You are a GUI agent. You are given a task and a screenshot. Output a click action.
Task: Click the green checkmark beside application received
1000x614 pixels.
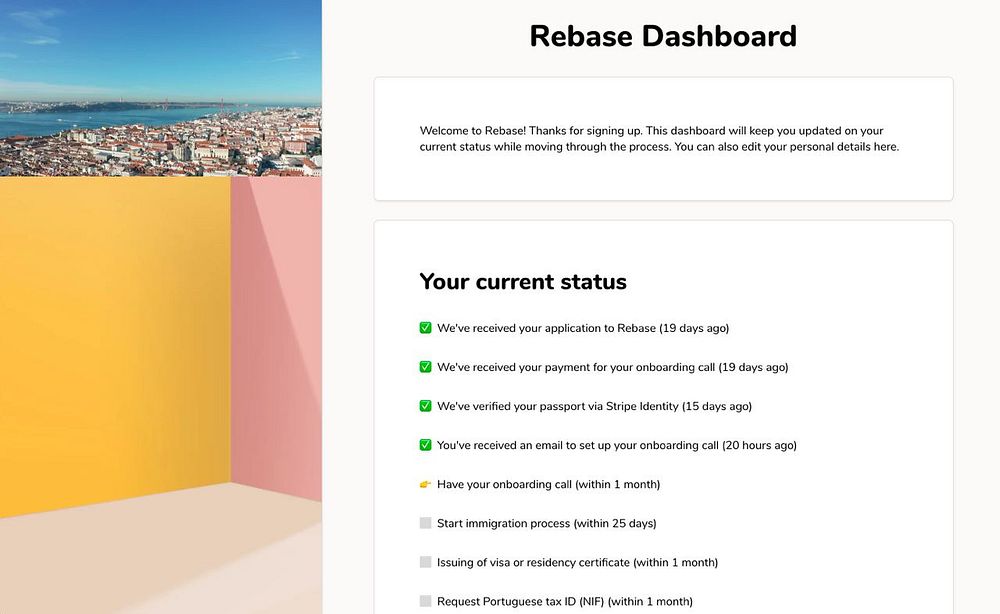(425, 328)
